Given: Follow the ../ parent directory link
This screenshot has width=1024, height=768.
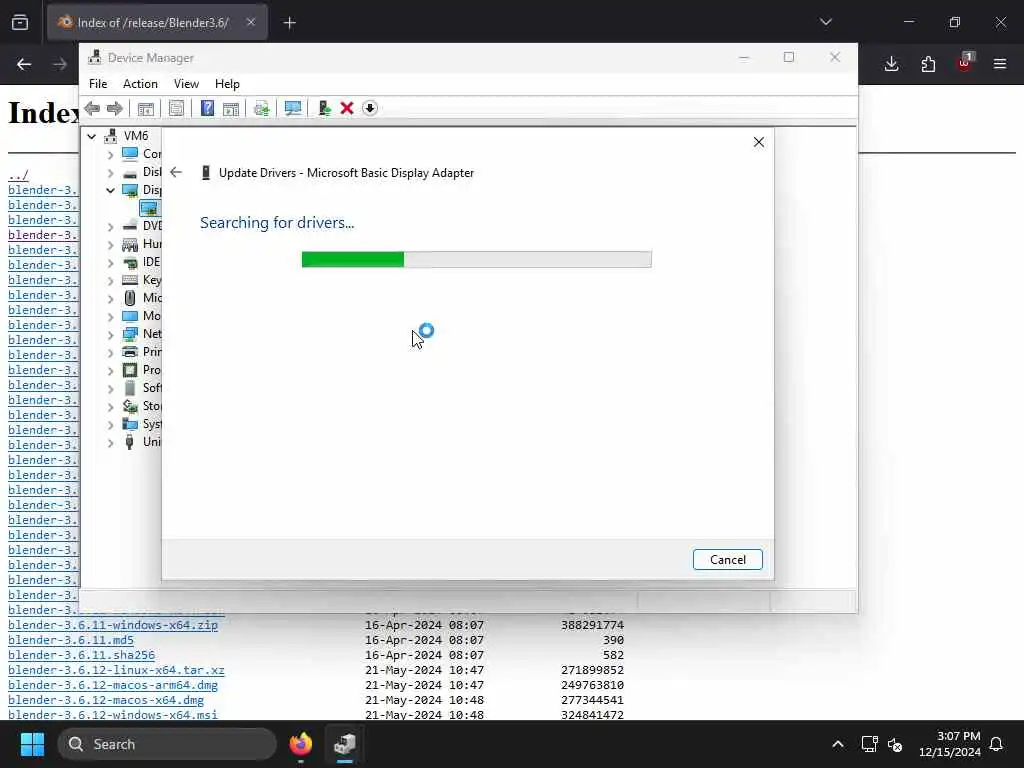Looking at the screenshot, I should pyautogui.click(x=18, y=175).
